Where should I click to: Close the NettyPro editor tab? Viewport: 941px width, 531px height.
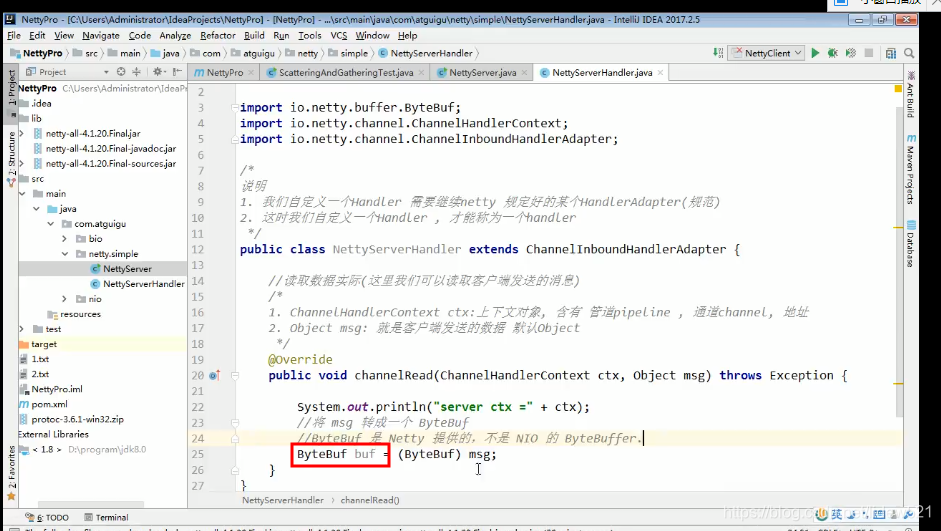pos(250,73)
